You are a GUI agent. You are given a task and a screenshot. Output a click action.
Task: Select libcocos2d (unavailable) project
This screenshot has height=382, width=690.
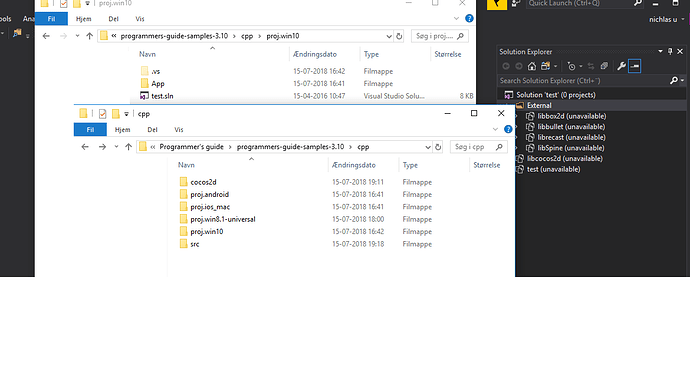coord(565,158)
